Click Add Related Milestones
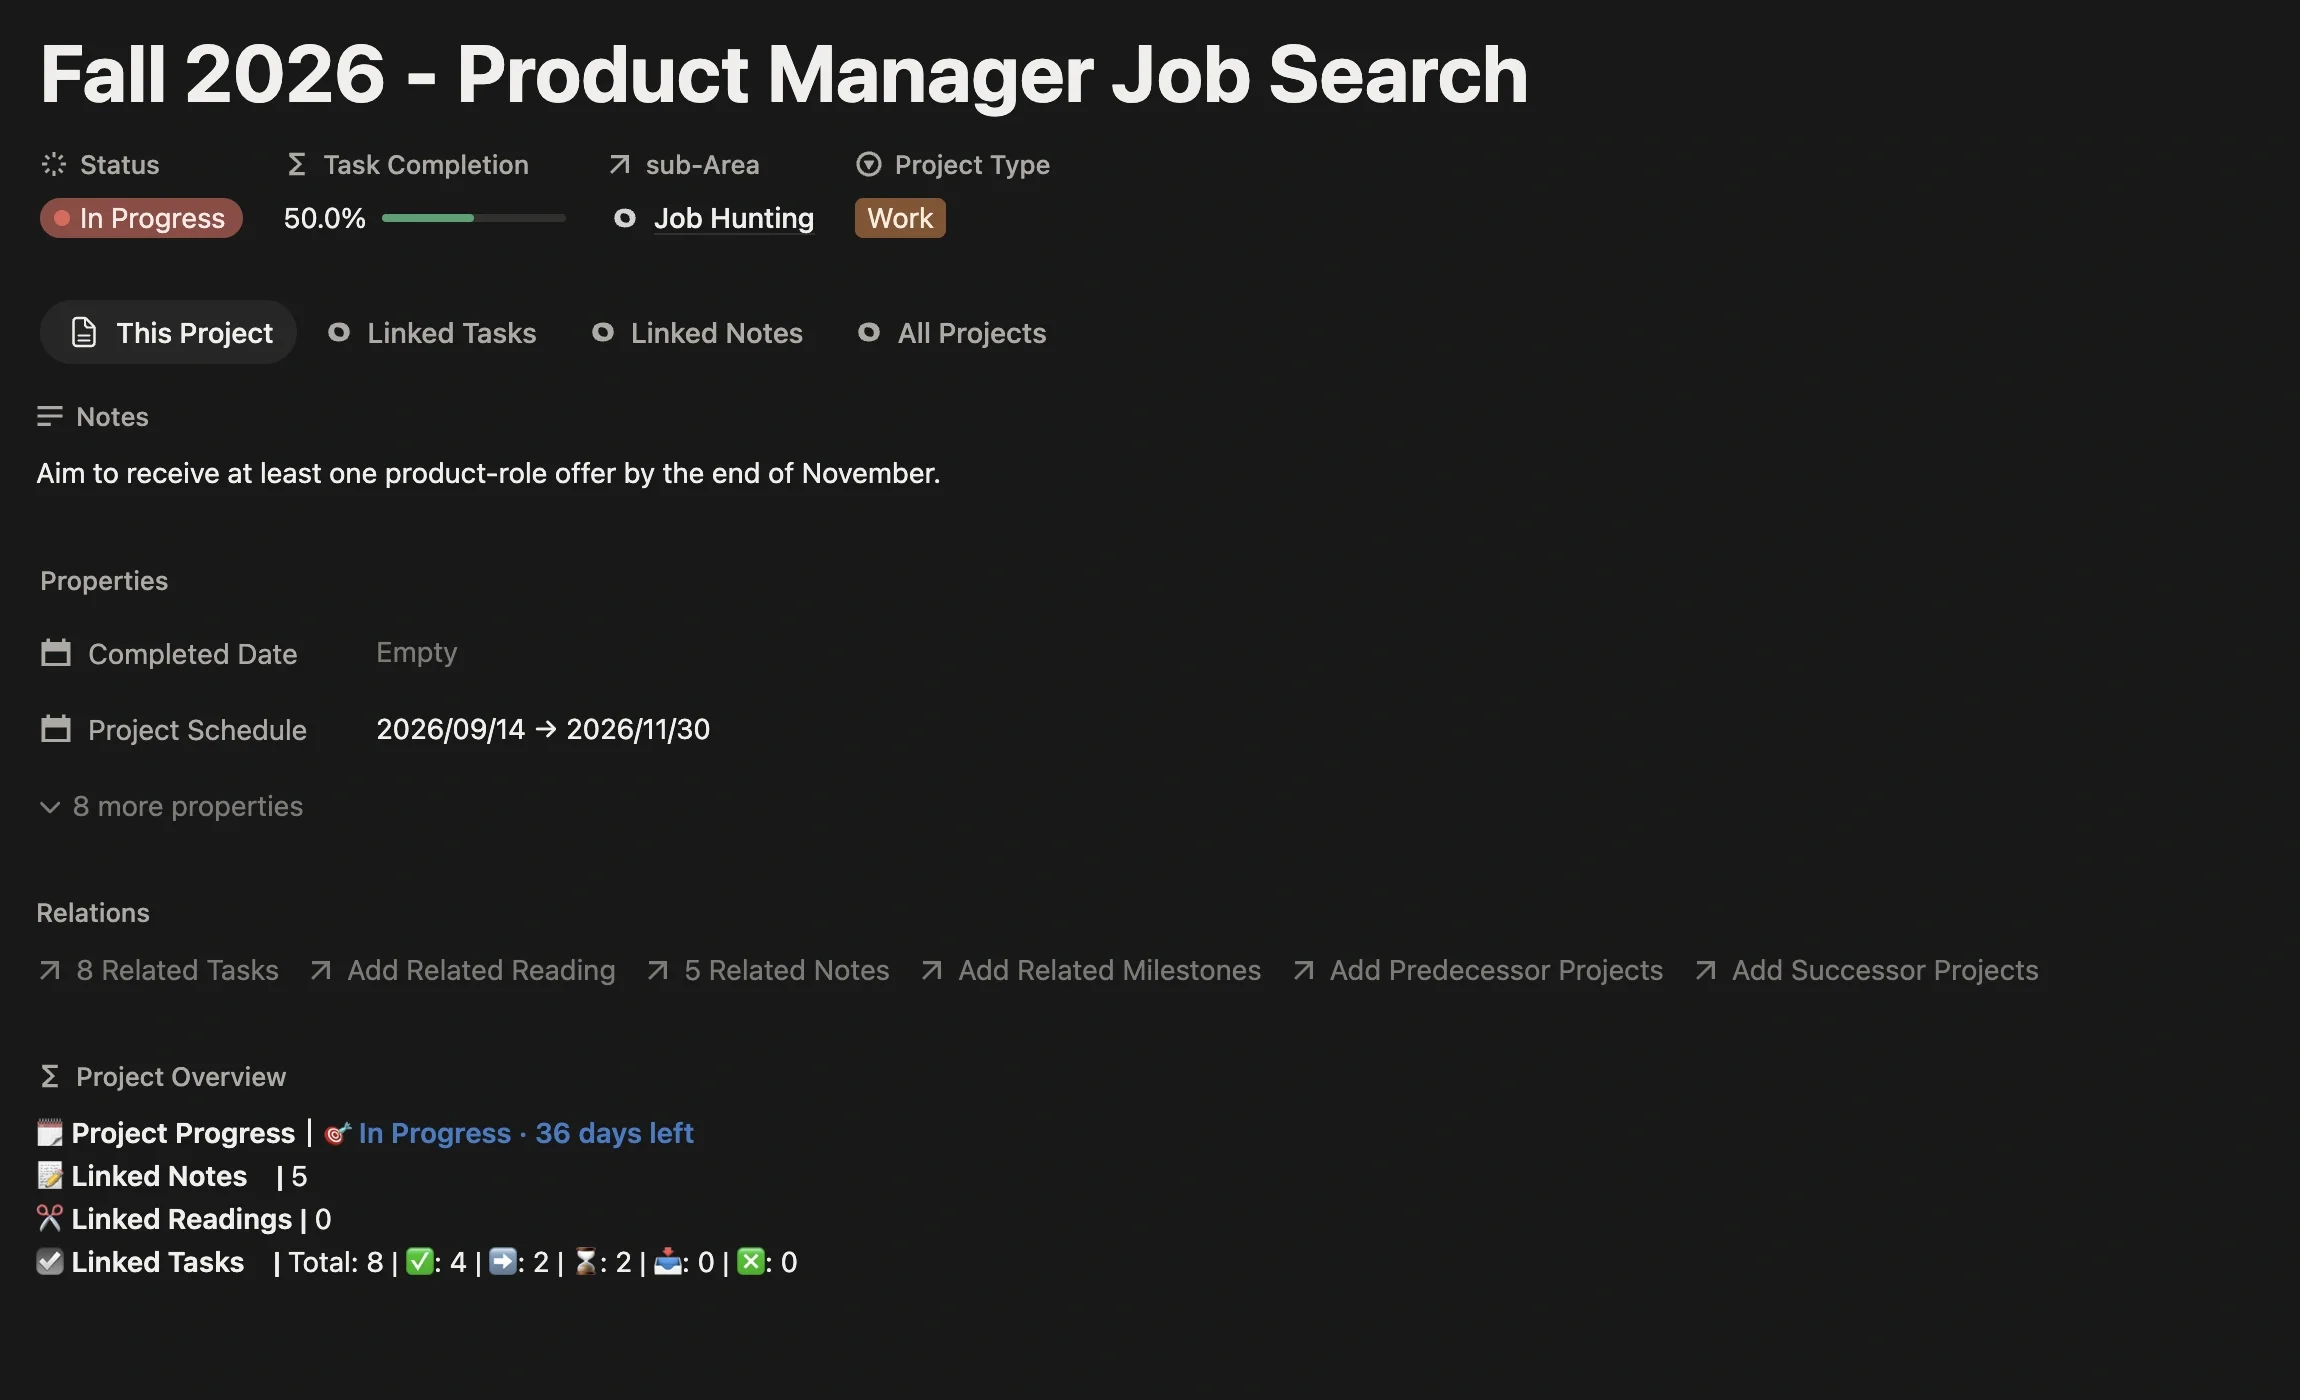Screen dimensions: 2300x1400 tap(1091, 970)
